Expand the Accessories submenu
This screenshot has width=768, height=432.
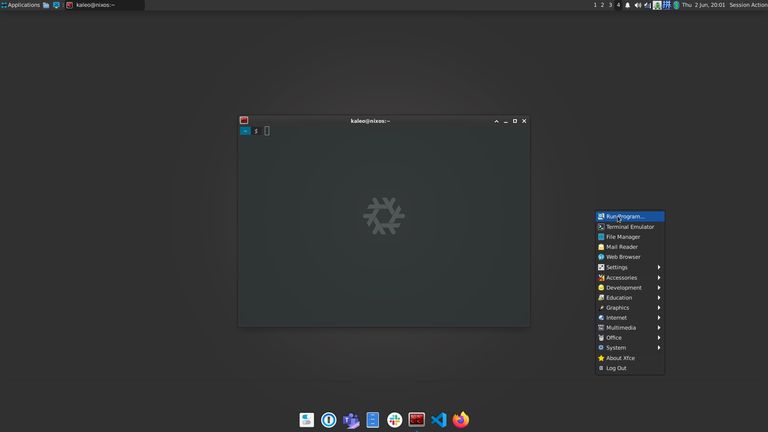[630, 278]
